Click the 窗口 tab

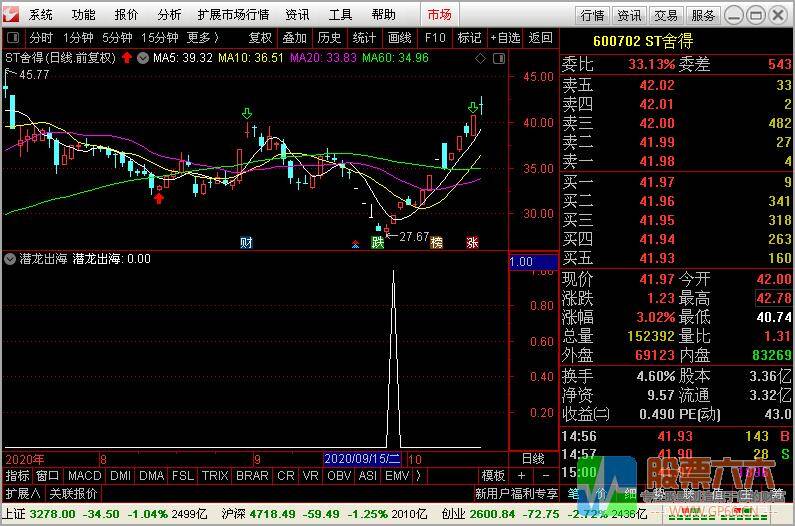pos(48,476)
